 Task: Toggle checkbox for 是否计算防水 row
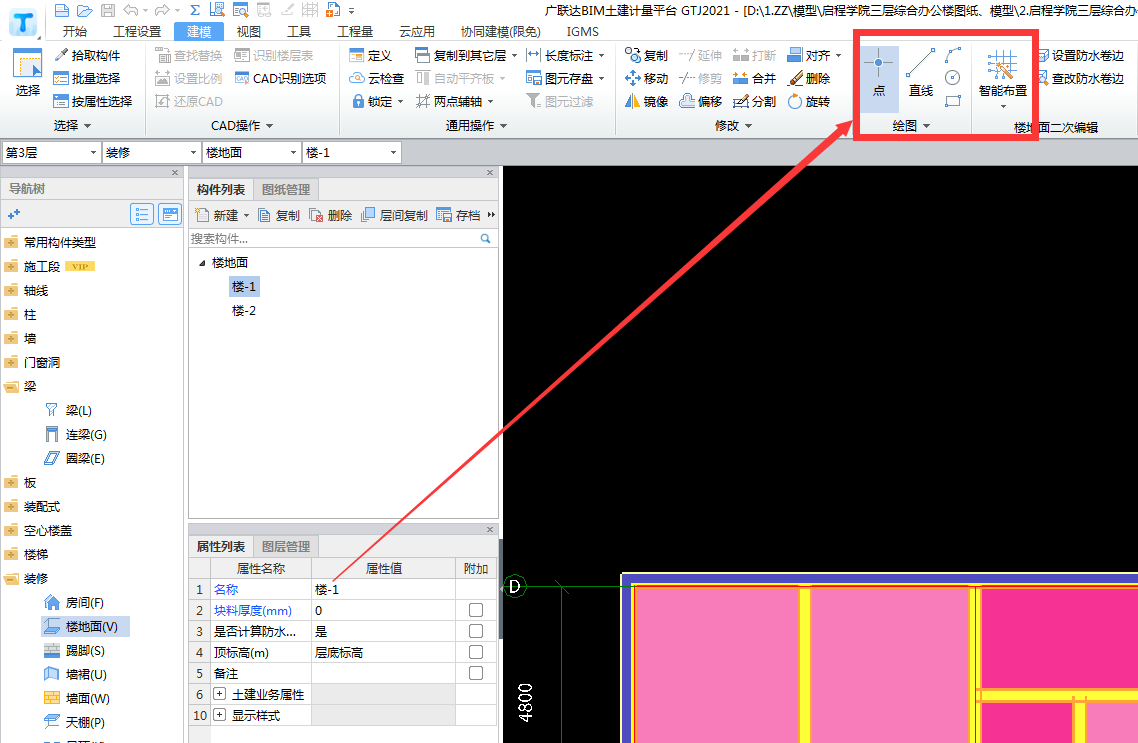[x=476, y=631]
